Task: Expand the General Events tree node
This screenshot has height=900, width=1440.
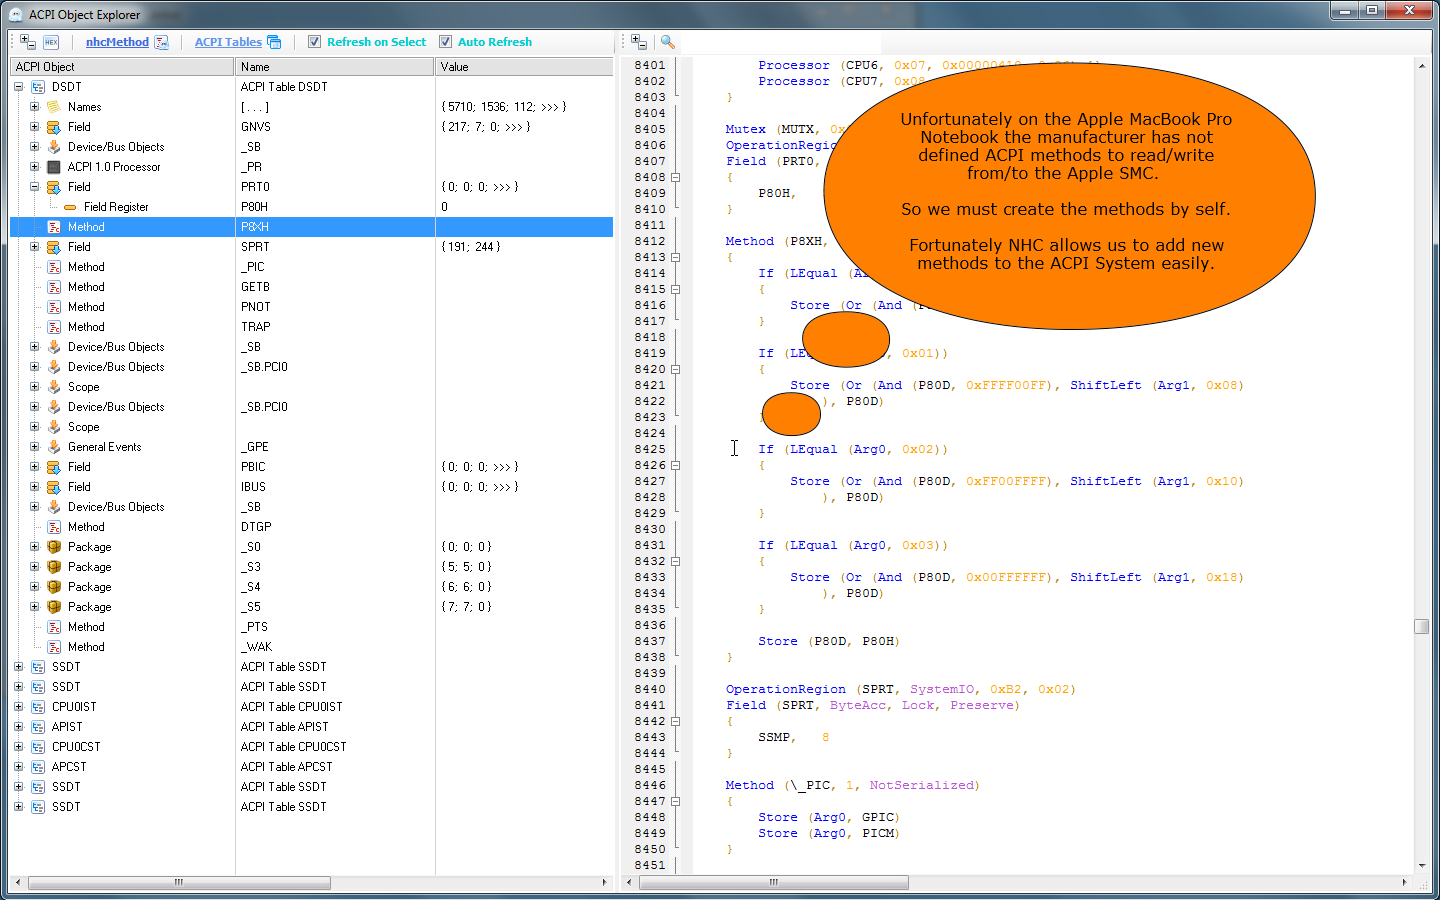Action: click(35, 447)
